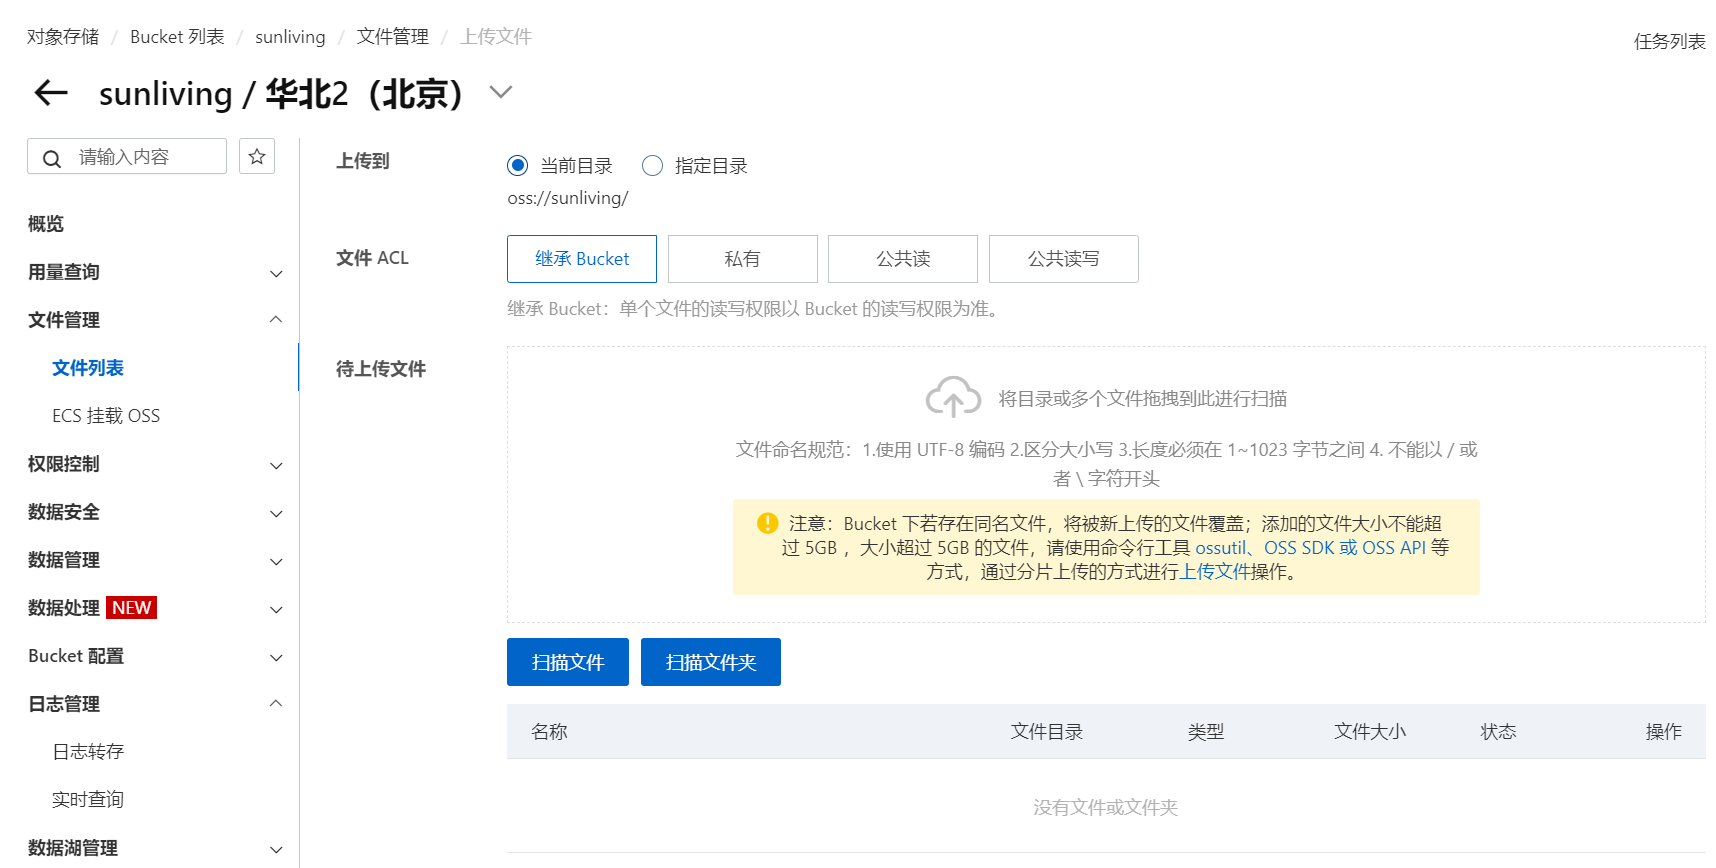Click the 操作 table column header
This screenshot has width=1716, height=868.
(x=1664, y=732)
